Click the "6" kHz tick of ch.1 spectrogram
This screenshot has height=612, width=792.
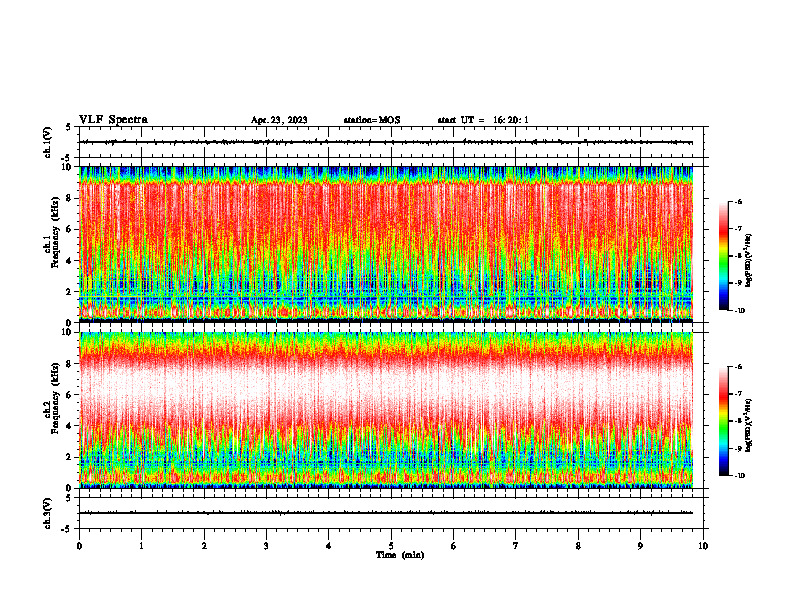(x=70, y=230)
